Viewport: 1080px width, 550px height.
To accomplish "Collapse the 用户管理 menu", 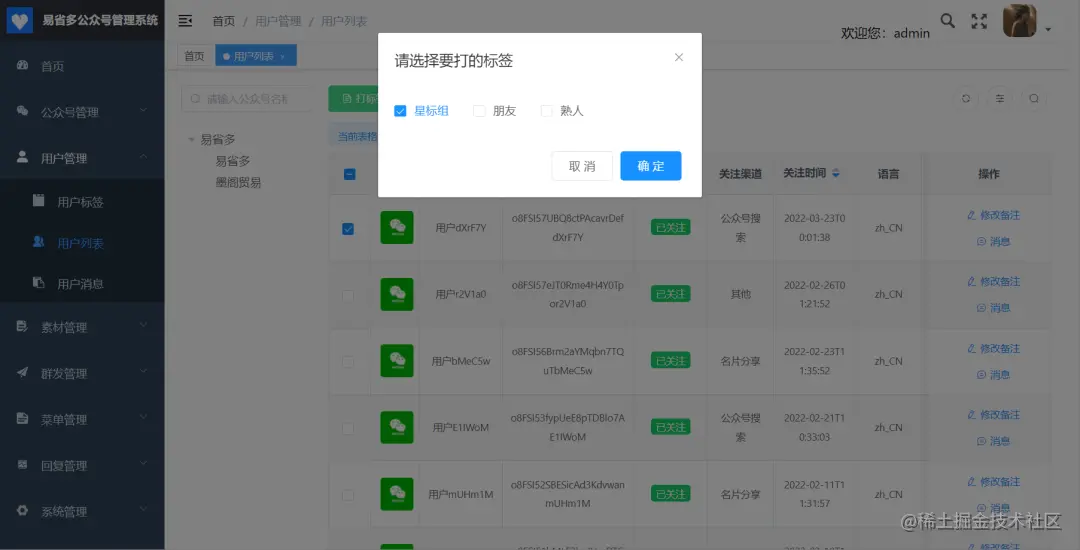I will 82,158.
